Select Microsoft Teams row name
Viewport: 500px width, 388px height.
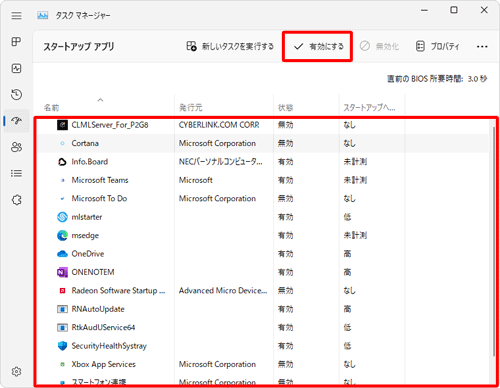(100, 180)
